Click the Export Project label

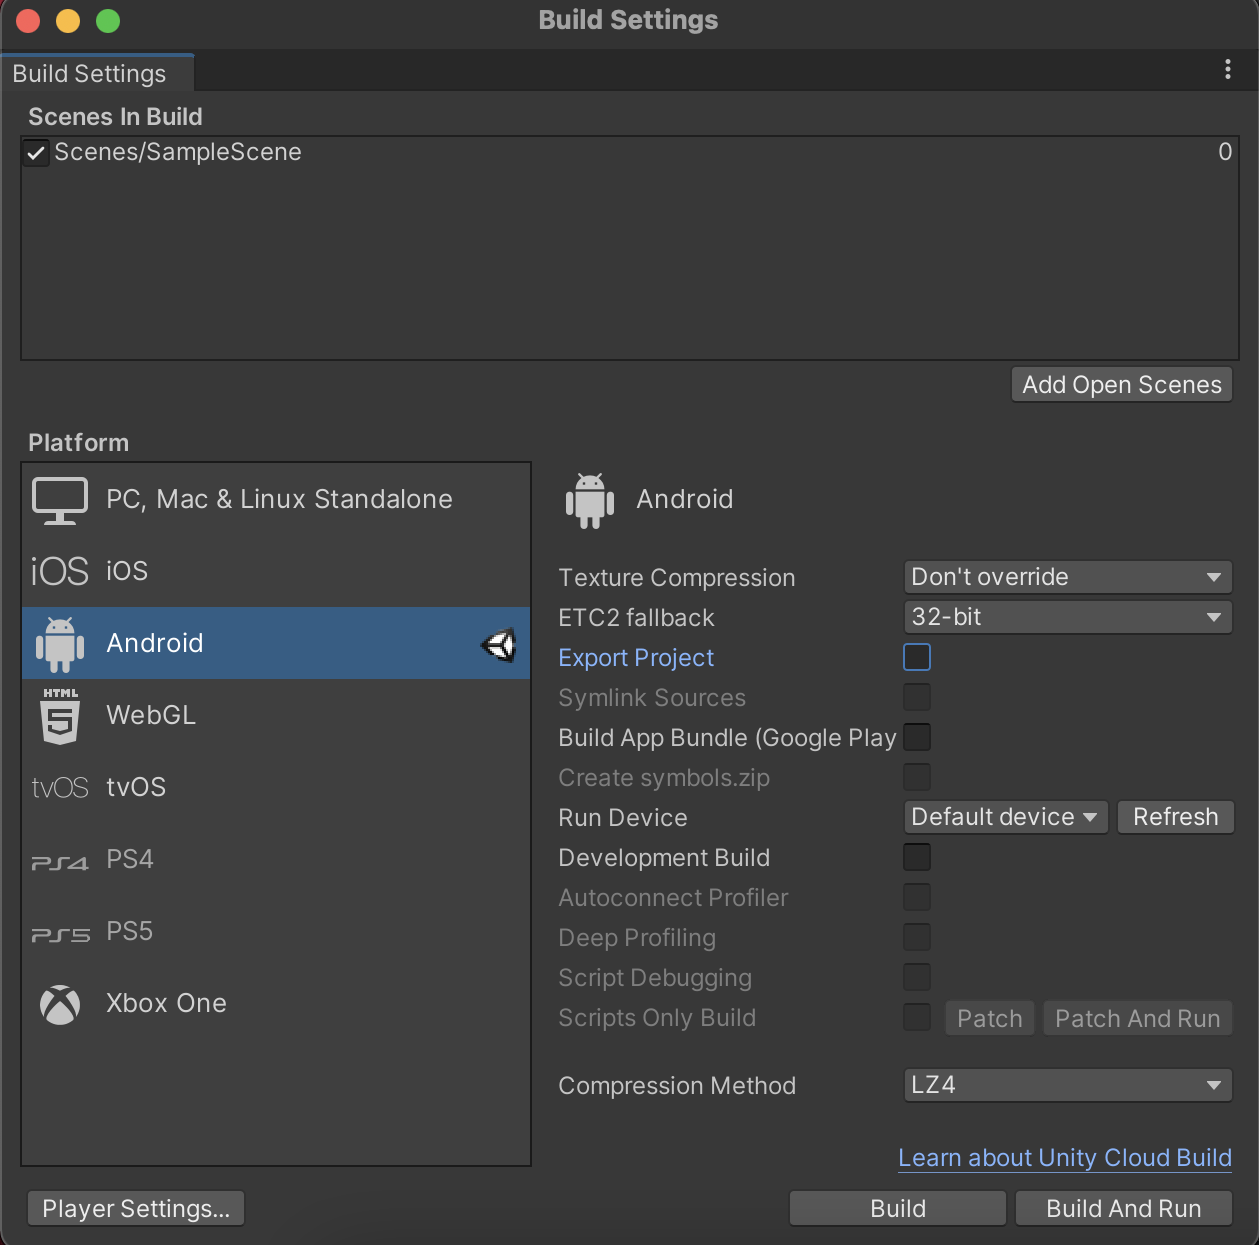click(x=636, y=658)
